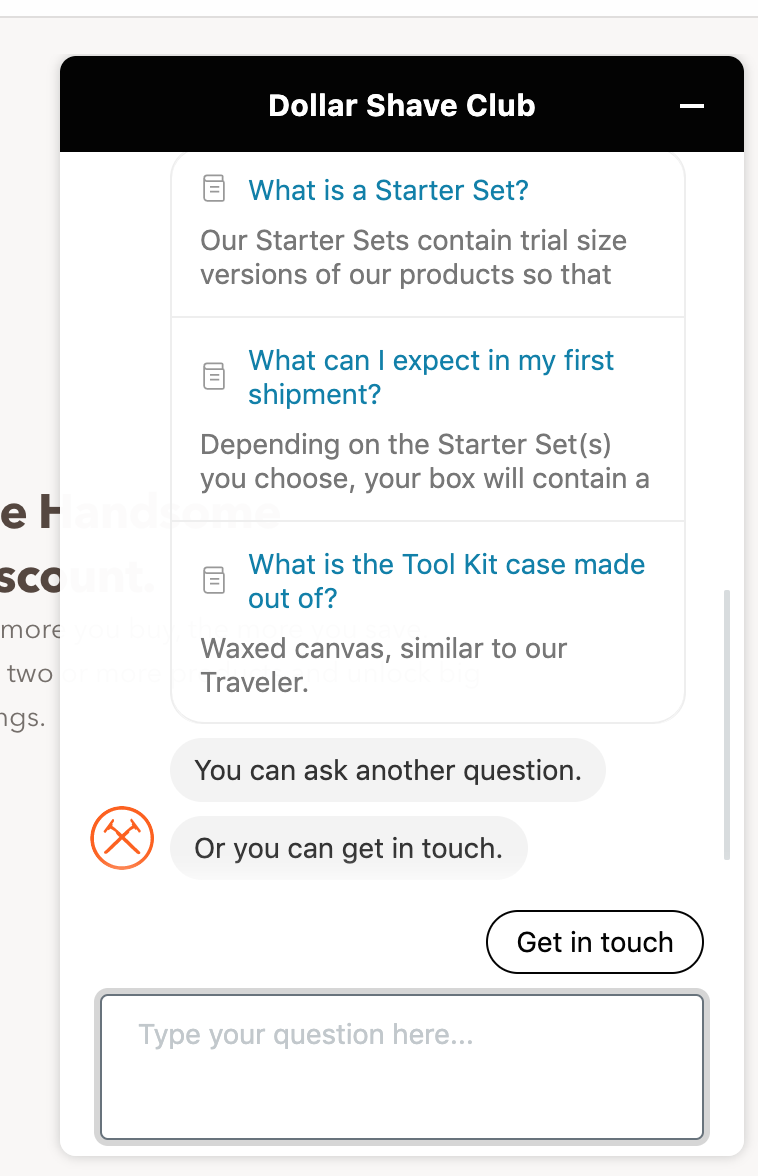758x1176 pixels.
Task: Click the page text line containing "two"
Action: coord(29,673)
